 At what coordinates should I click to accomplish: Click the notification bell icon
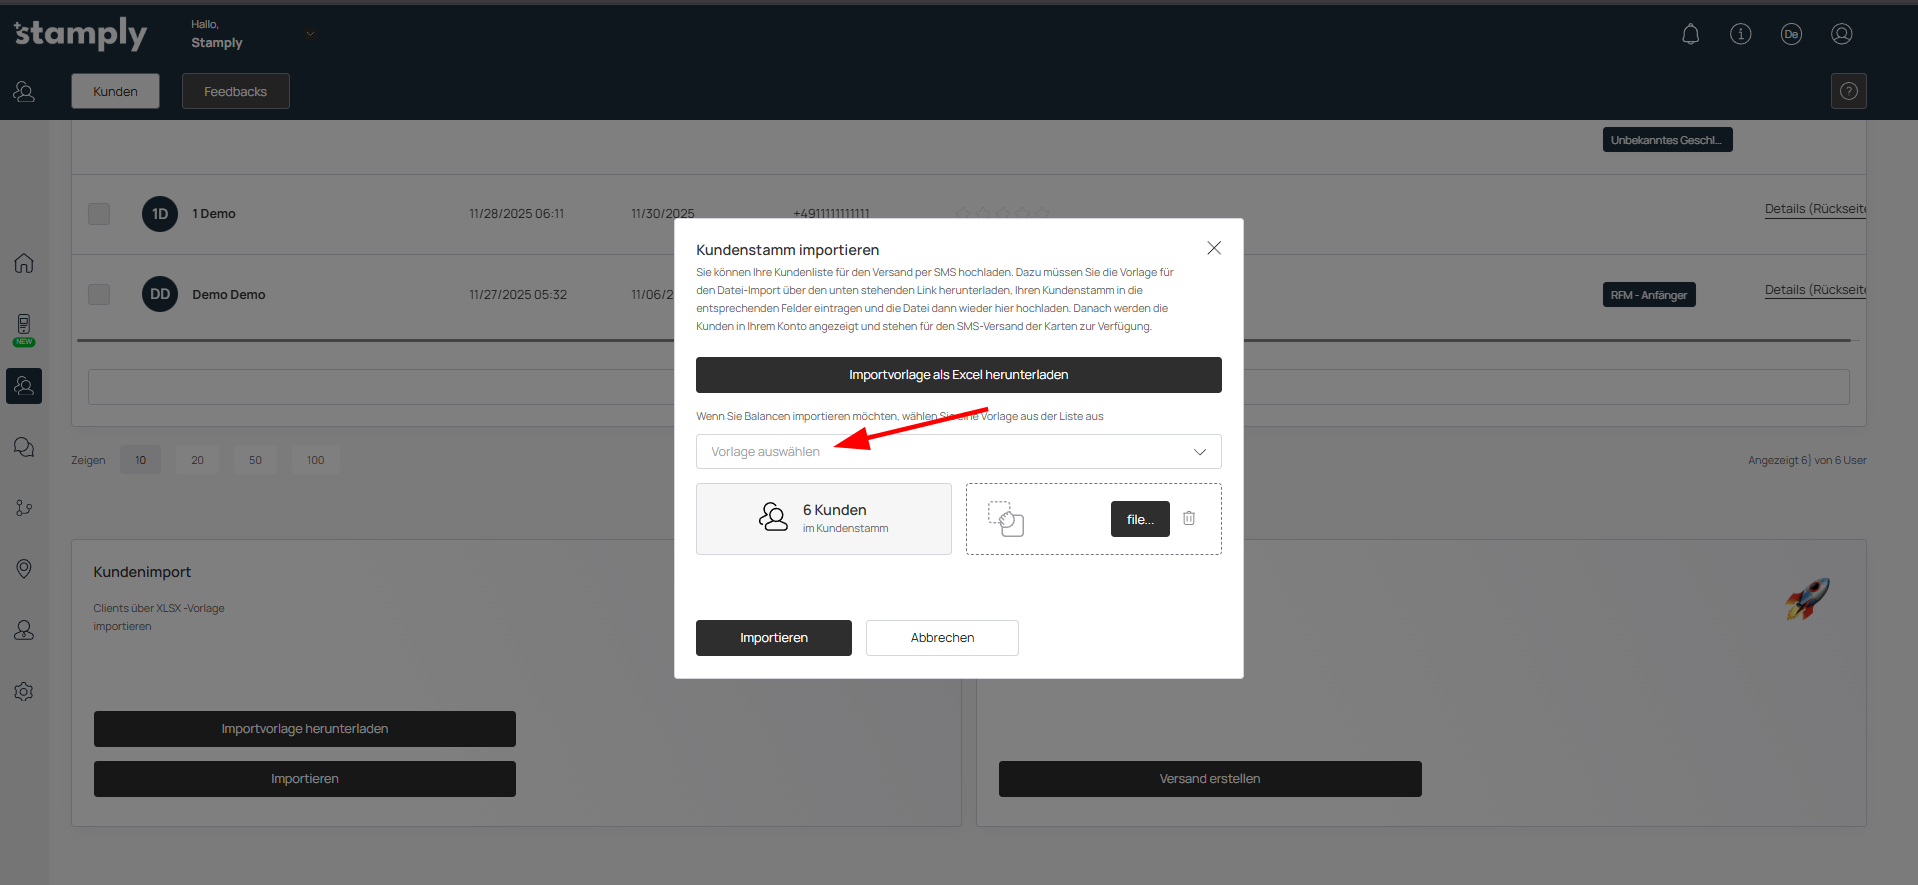(1690, 34)
